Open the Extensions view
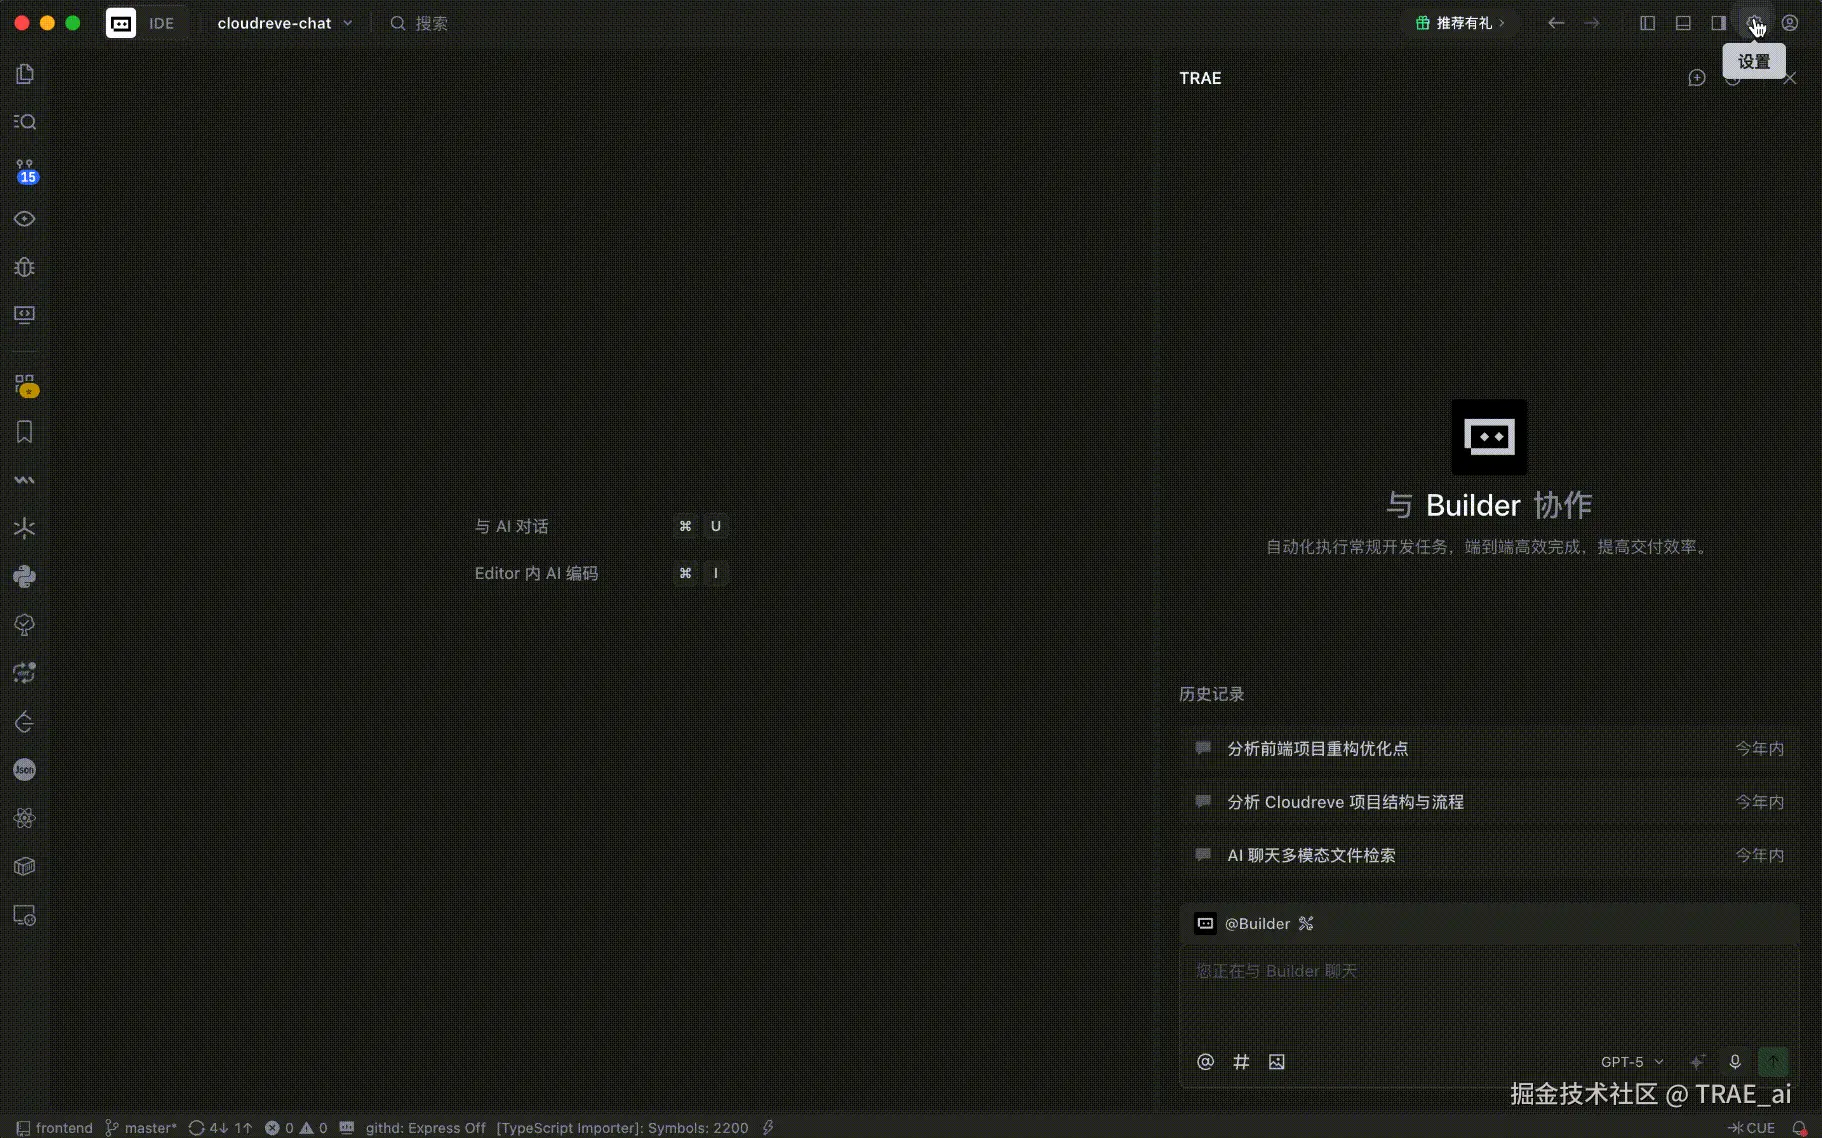The height and width of the screenshot is (1138, 1822). click(x=25, y=386)
